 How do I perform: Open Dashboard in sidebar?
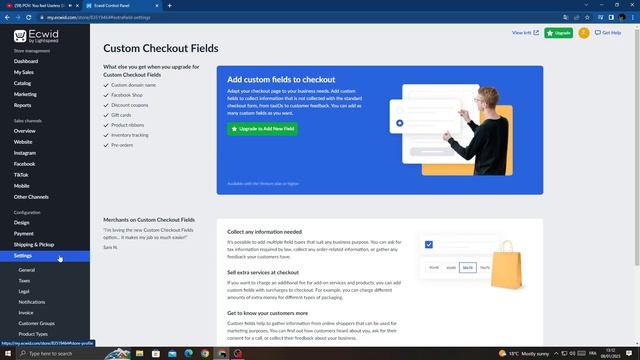[26, 61]
